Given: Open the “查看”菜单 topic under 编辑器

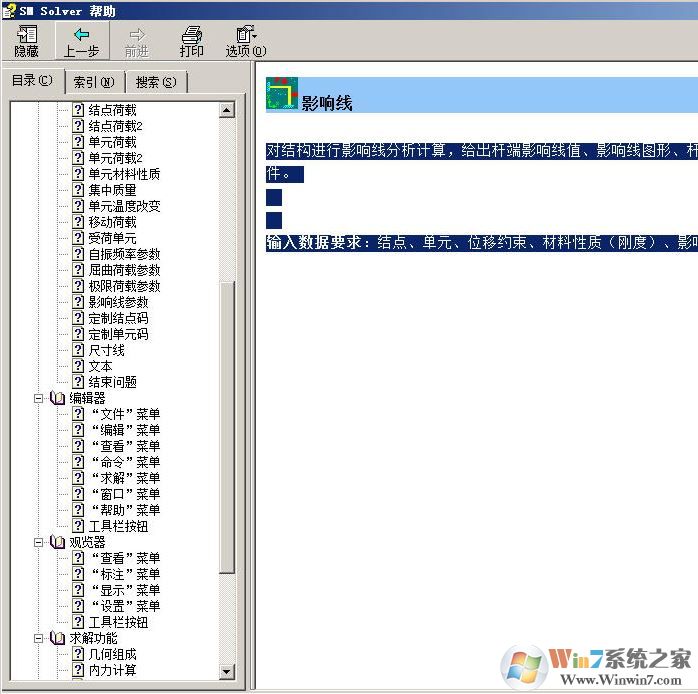Looking at the screenshot, I should tap(126, 446).
